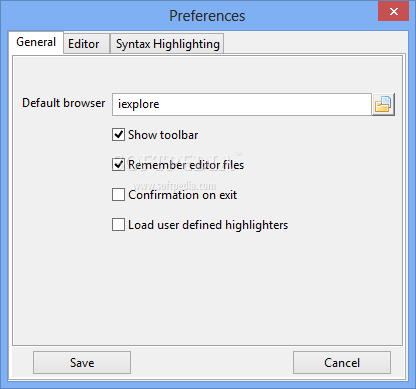The image size is (416, 389).
Task: Click the Cancel button
Action: coord(342,362)
